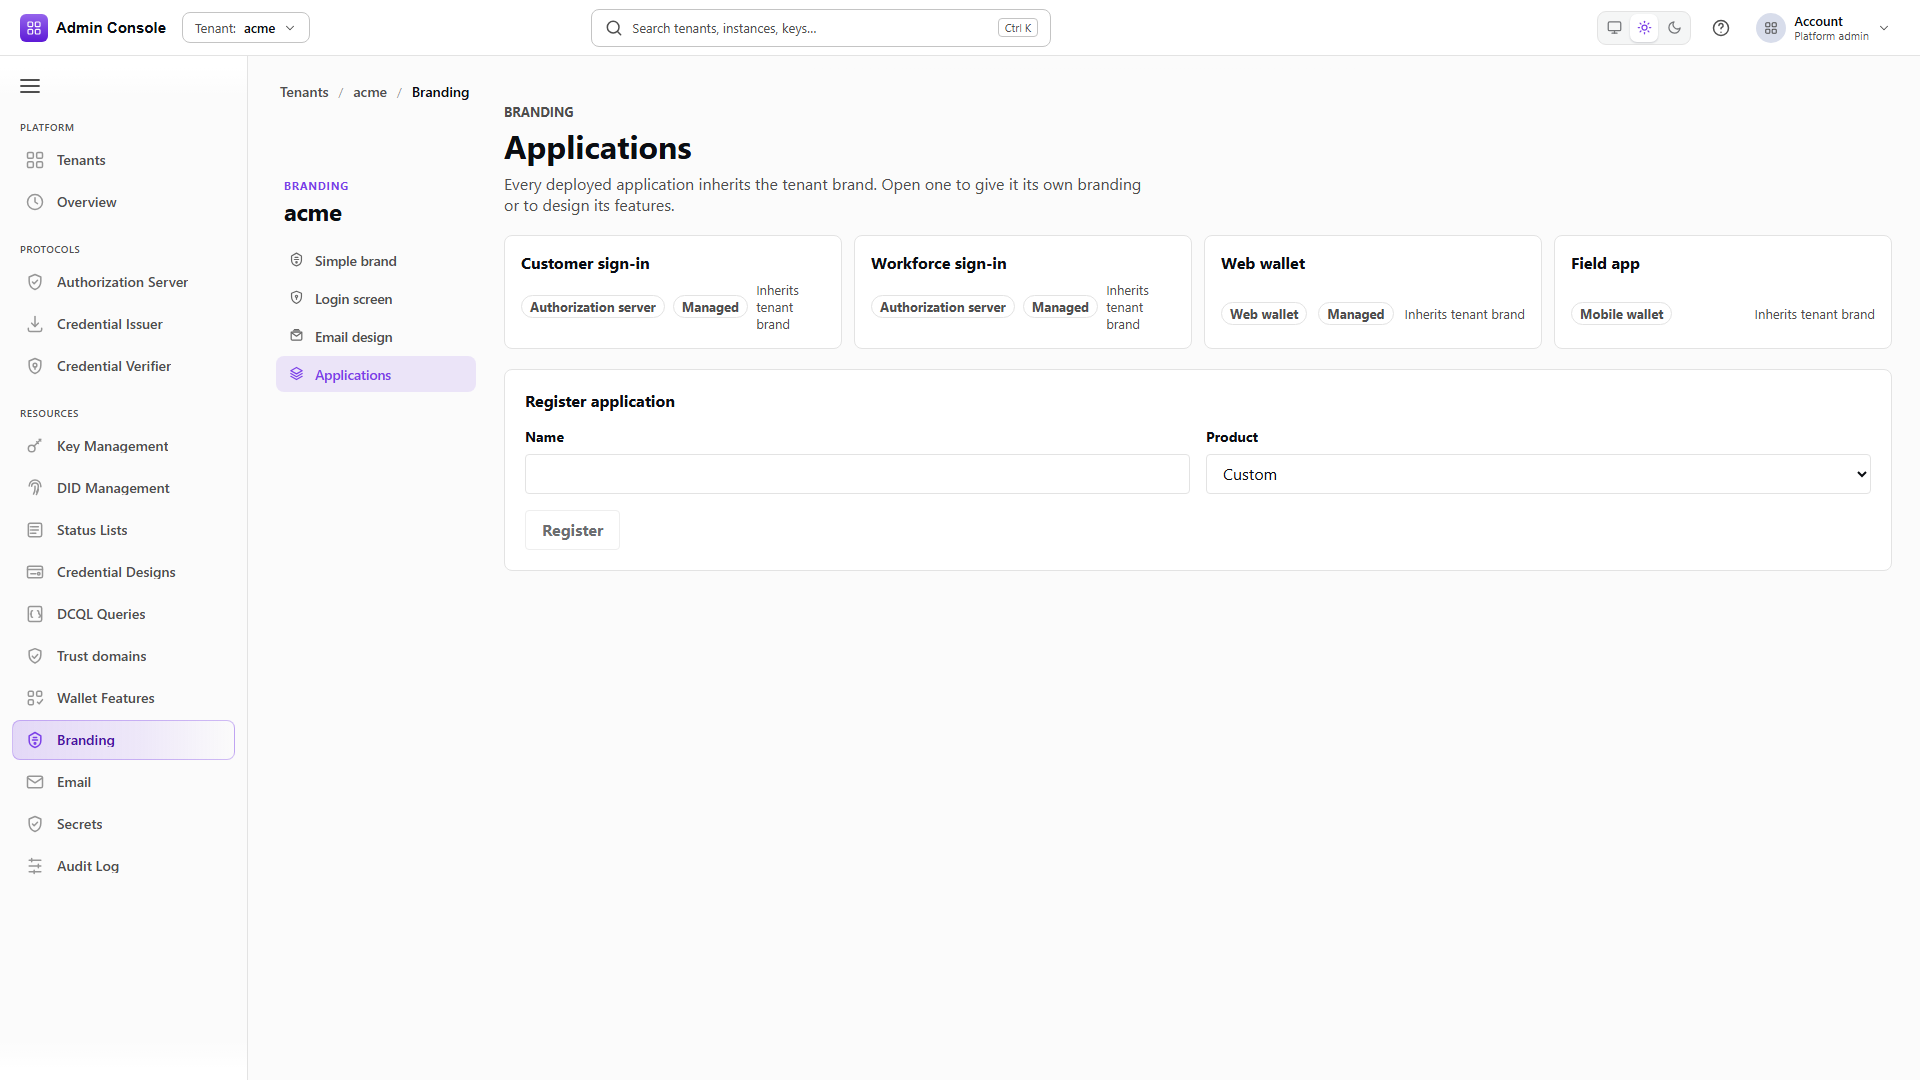Viewport: 1920px width, 1080px height.
Task: Click the Overview clock icon
Action: click(x=35, y=202)
